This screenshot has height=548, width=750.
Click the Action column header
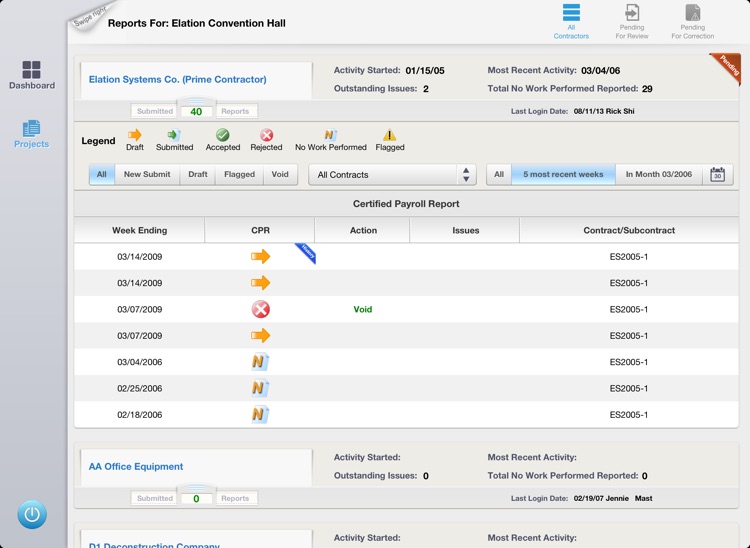click(363, 230)
